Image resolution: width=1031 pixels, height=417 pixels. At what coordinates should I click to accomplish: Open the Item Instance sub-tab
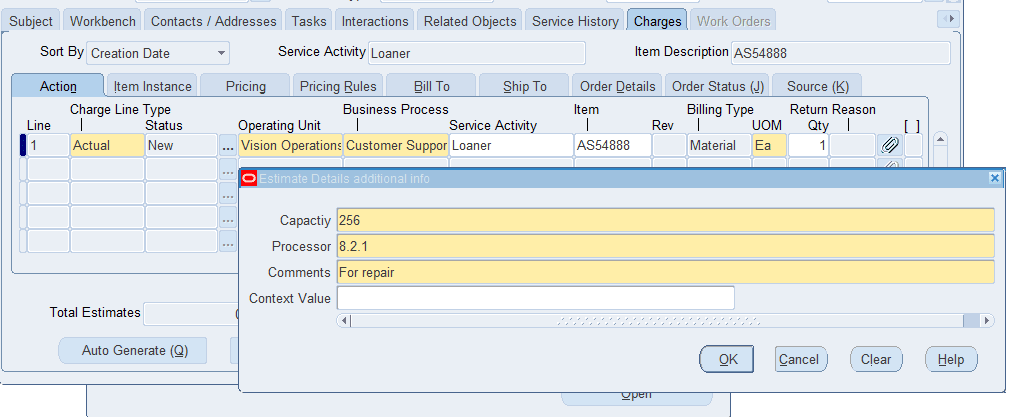point(153,86)
